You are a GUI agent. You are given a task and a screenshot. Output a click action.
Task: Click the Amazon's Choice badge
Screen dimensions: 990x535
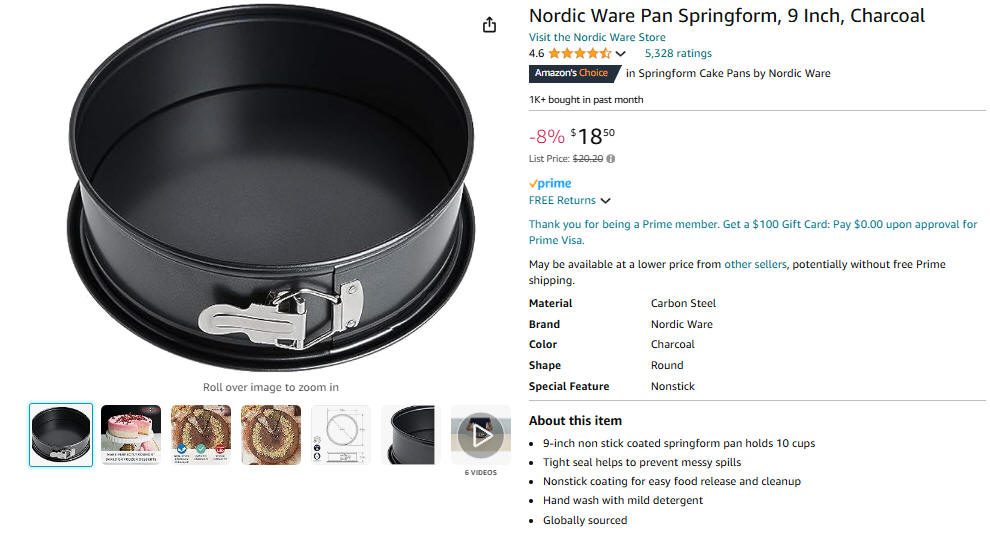click(575, 73)
